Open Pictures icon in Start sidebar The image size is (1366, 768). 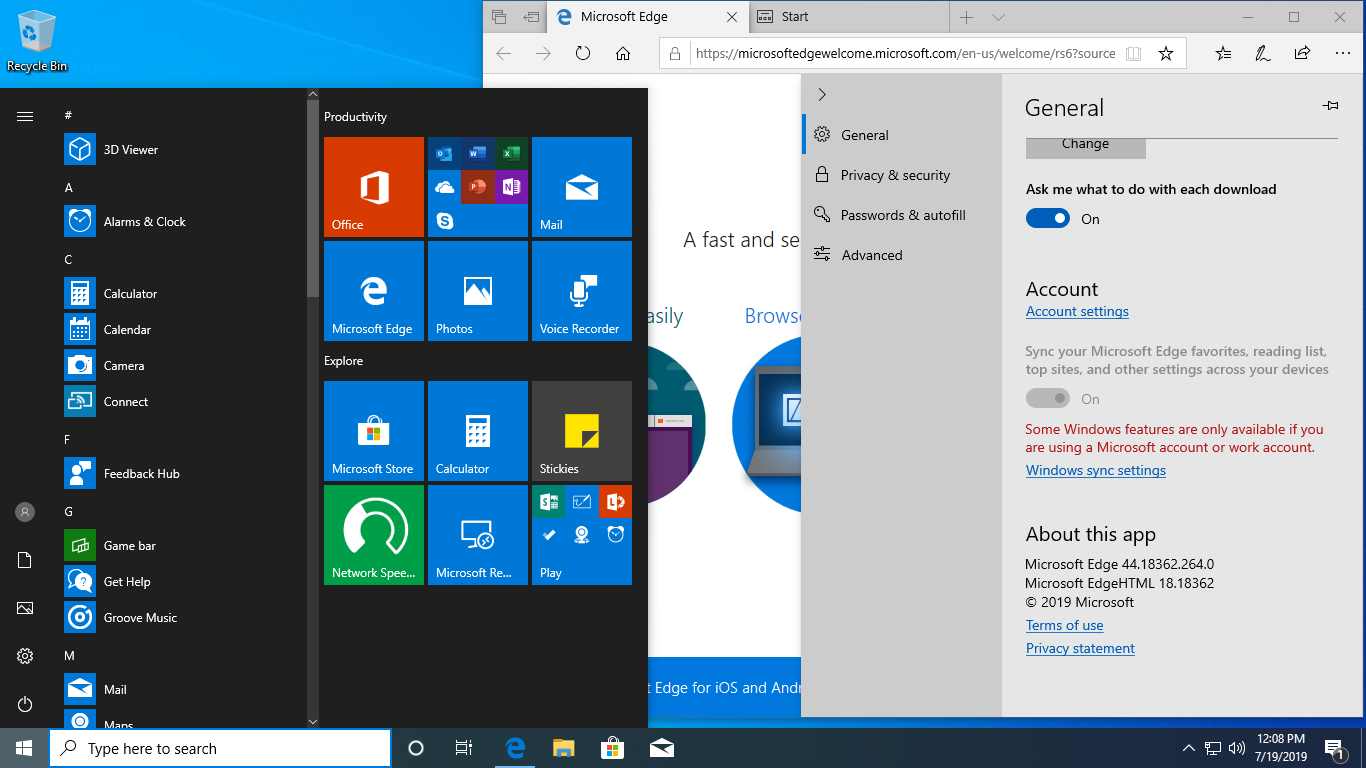click(x=25, y=608)
